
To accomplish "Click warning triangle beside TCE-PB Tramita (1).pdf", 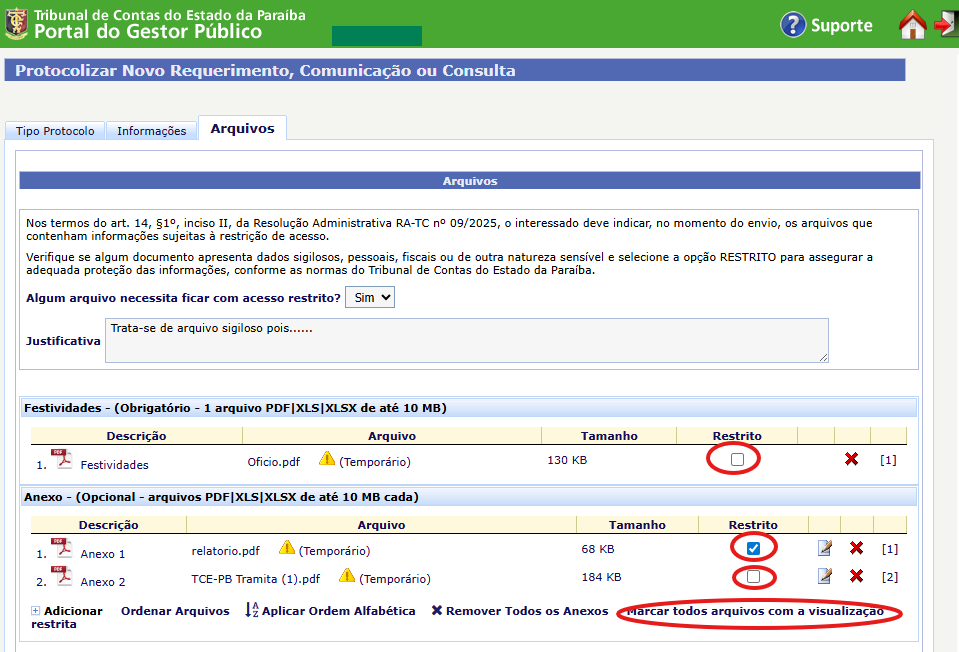I will (347, 576).
